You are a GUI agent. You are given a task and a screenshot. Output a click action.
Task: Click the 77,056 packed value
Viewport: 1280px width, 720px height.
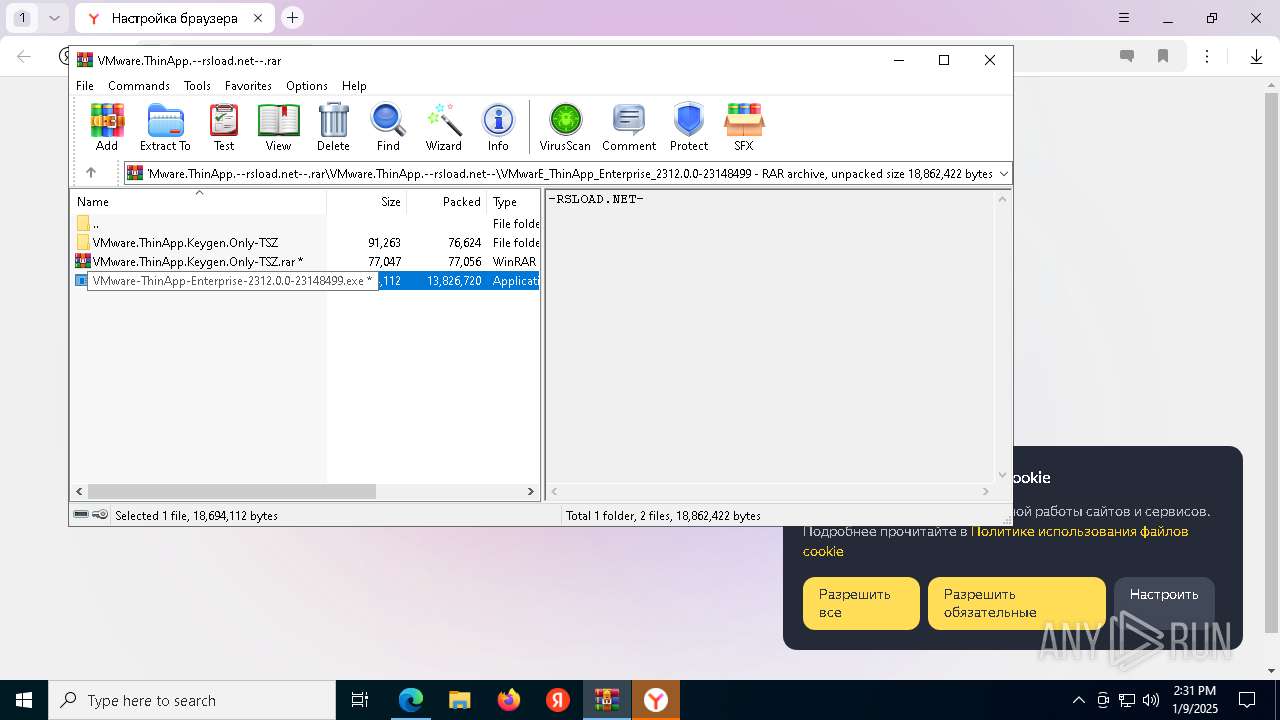(x=464, y=262)
